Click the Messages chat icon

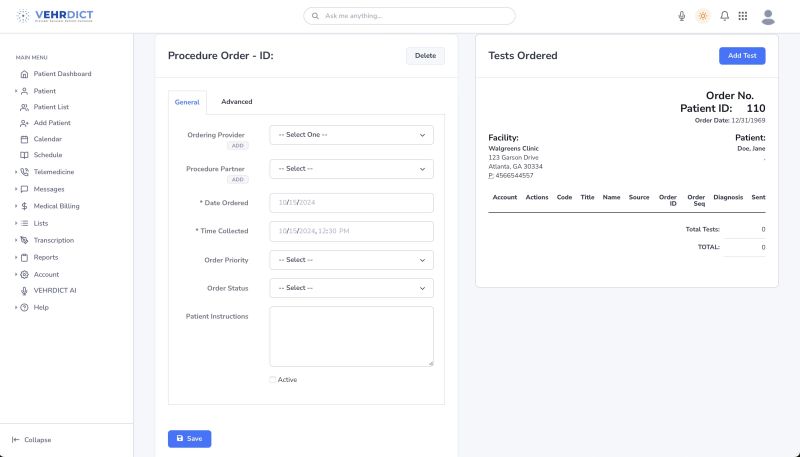tap(24, 189)
